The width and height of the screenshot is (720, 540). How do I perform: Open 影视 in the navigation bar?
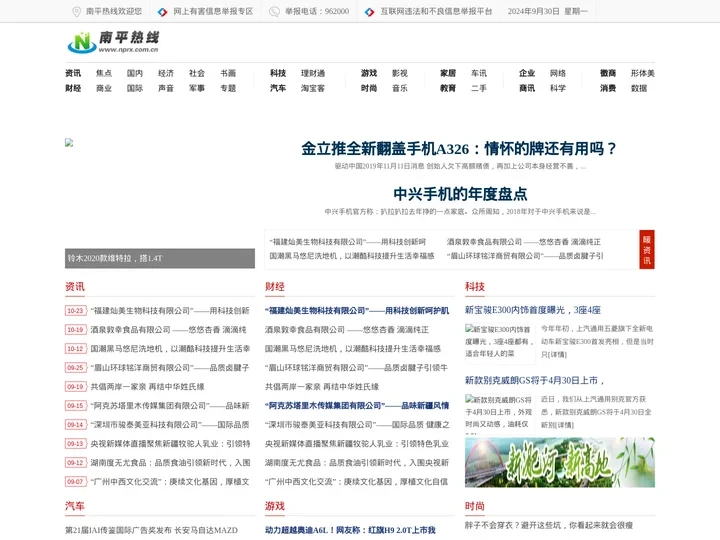point(400,73)
